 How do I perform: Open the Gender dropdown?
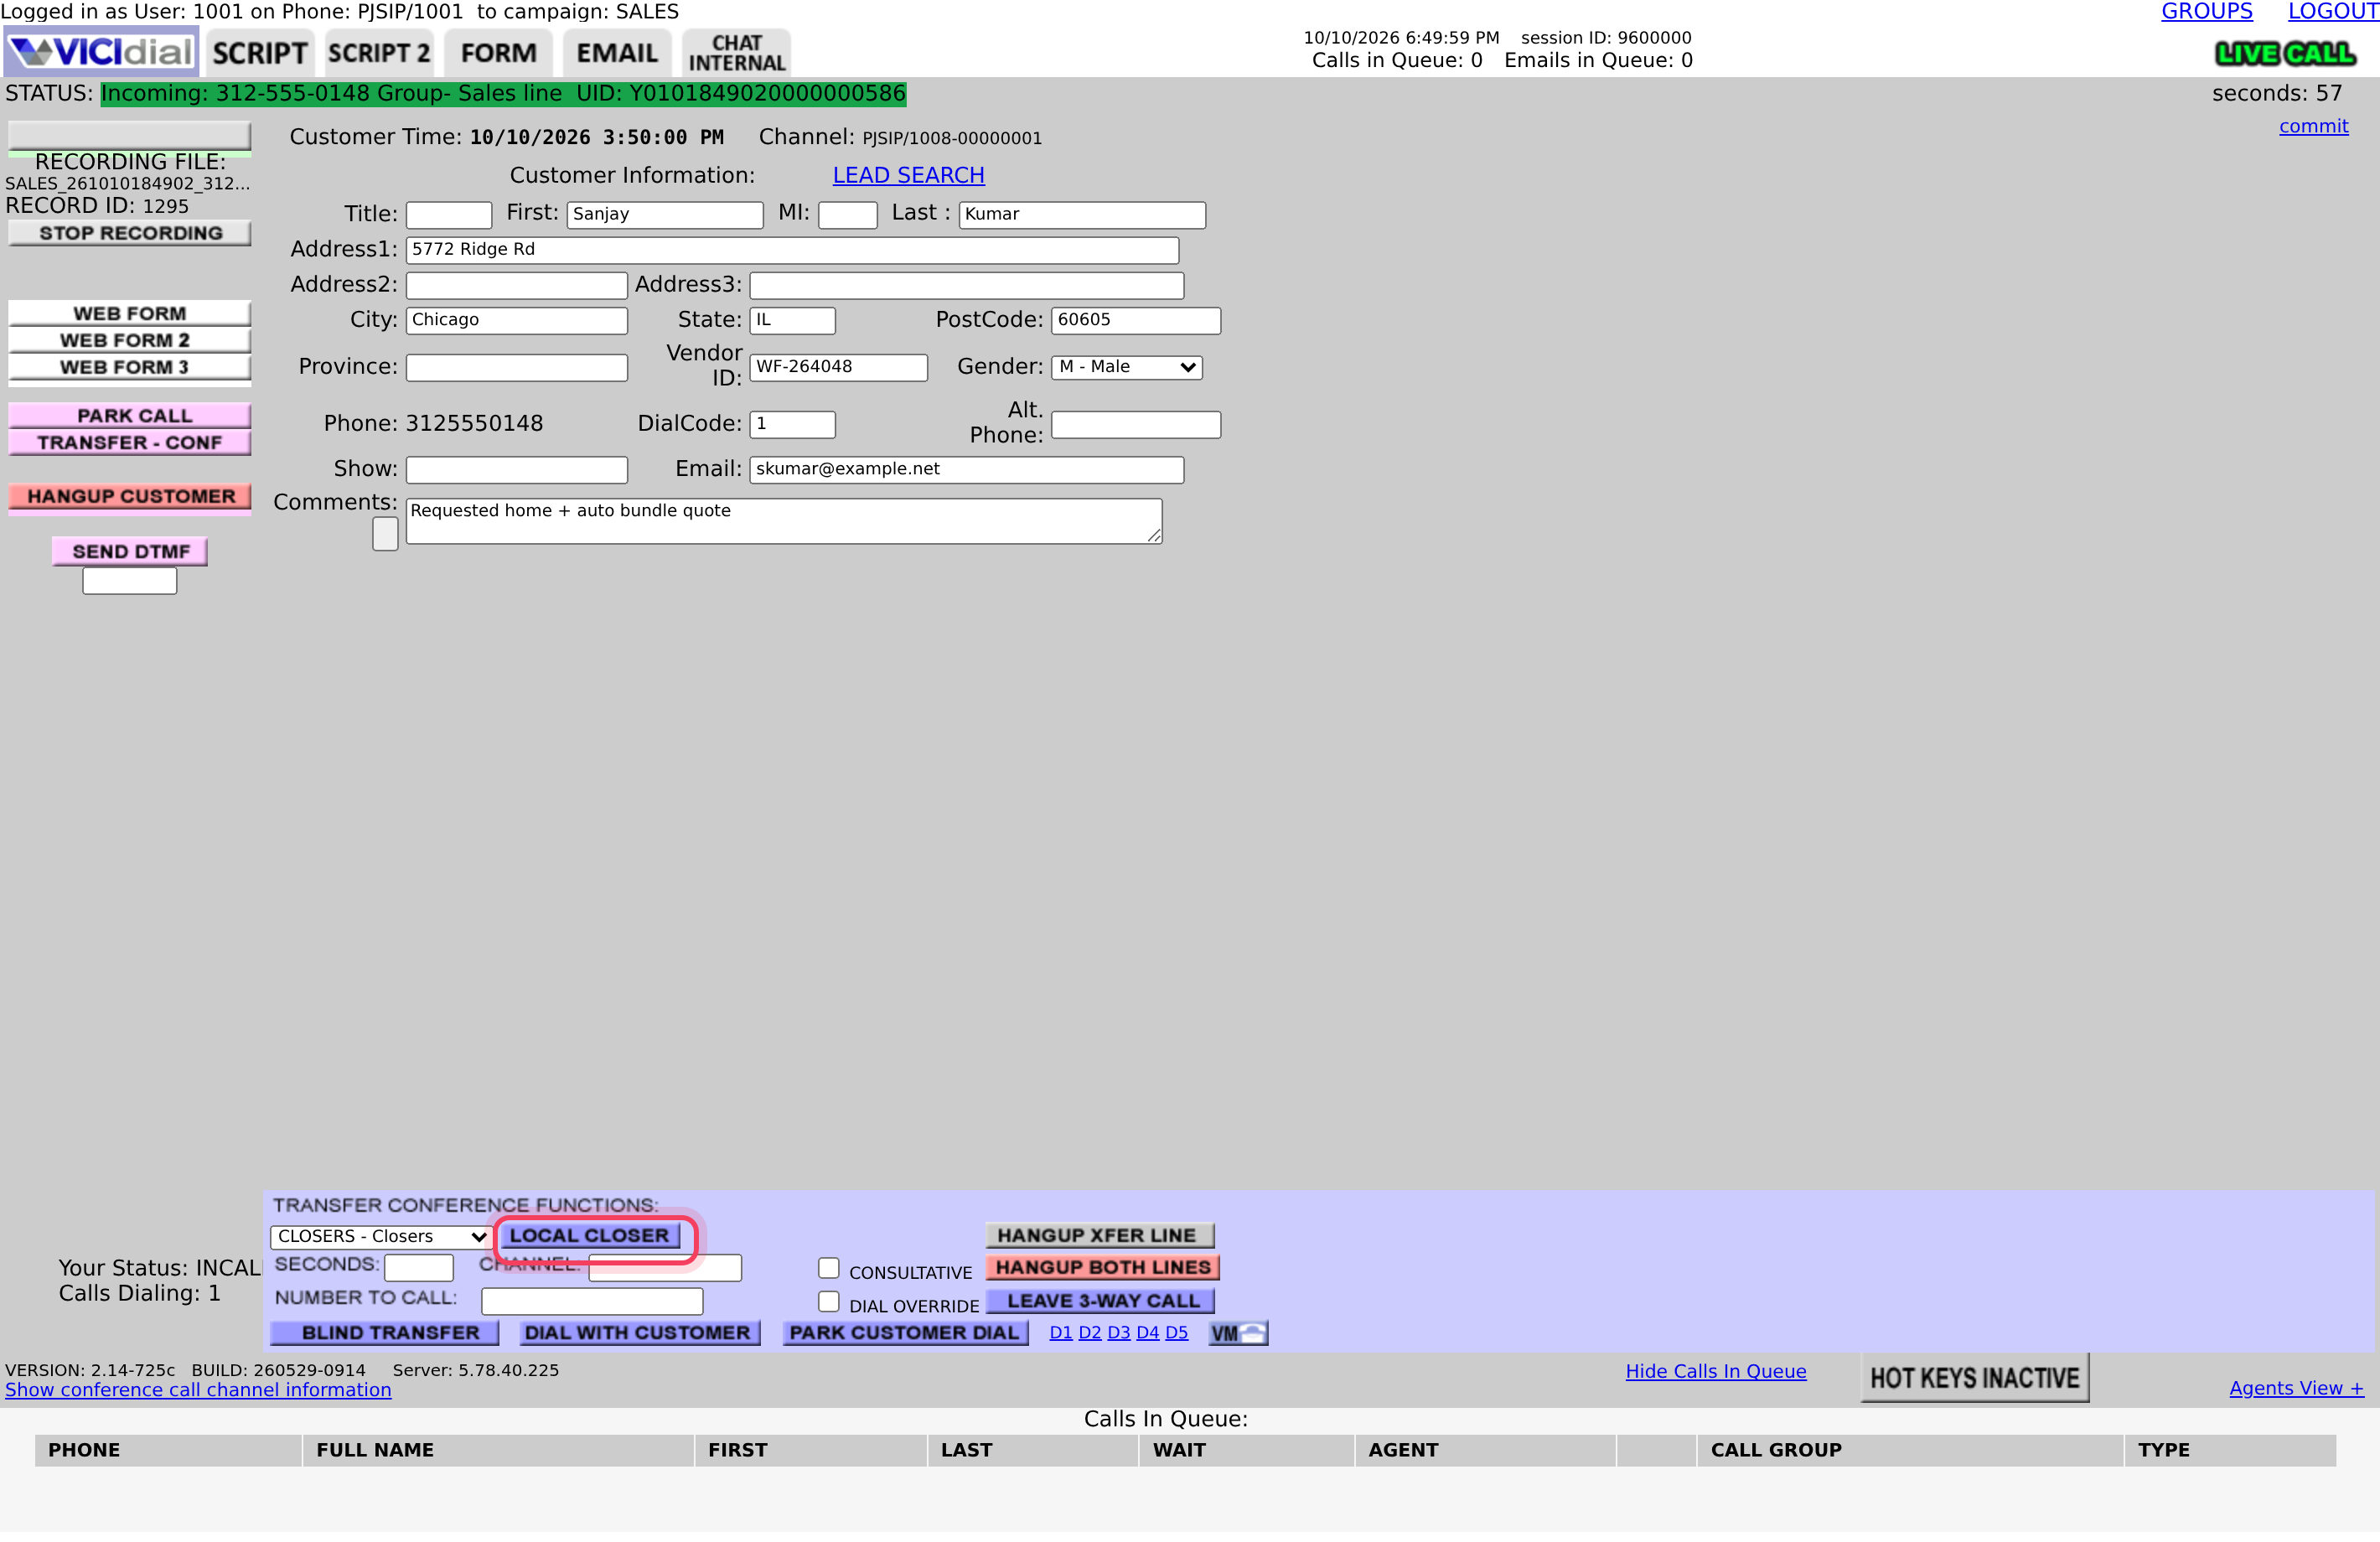point(1126,367)
